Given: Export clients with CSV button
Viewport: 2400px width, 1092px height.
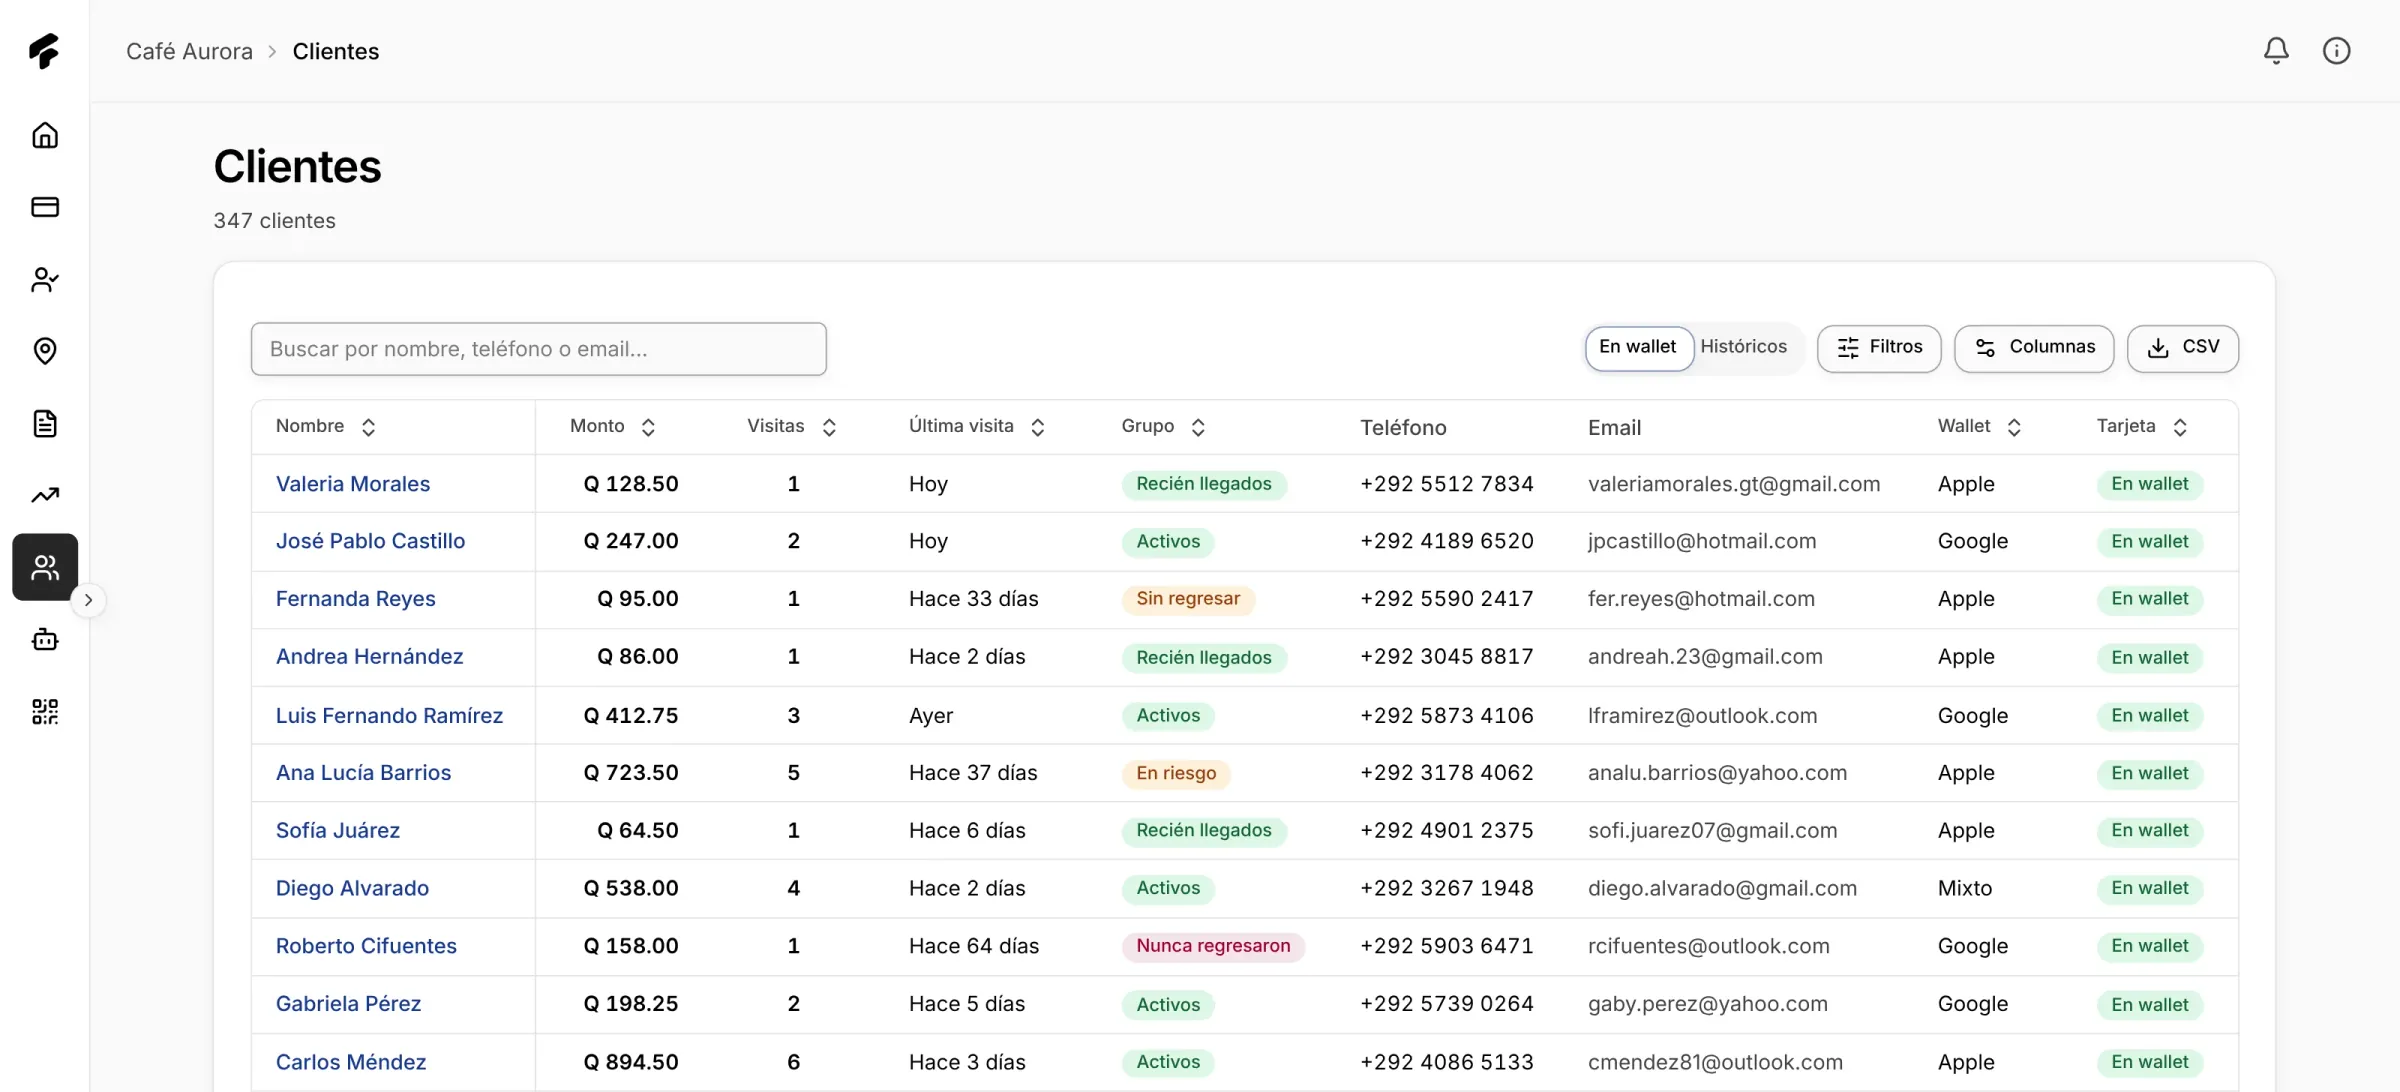Looking at the screenshot, I should pyautogui.click(x=2183, y=348).
